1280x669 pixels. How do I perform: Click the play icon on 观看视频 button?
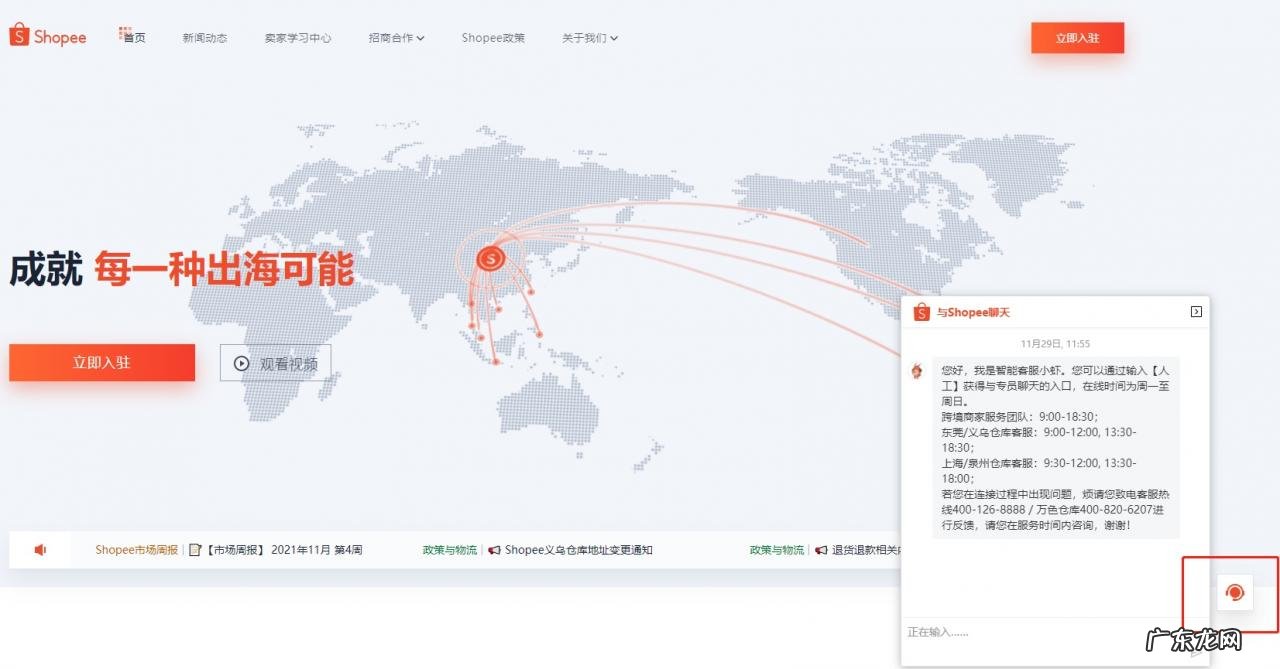[x=240, y=363]
